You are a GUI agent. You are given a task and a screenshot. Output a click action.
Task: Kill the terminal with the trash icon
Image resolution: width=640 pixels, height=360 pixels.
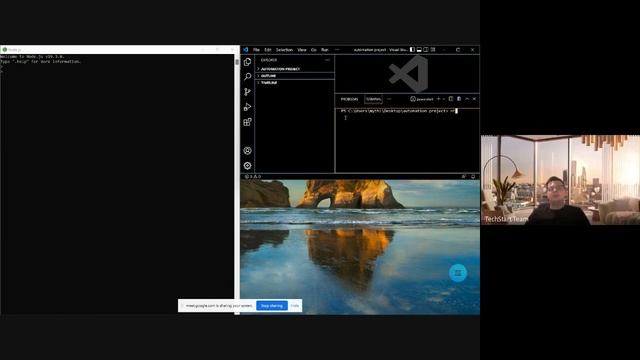click(459, 99)
